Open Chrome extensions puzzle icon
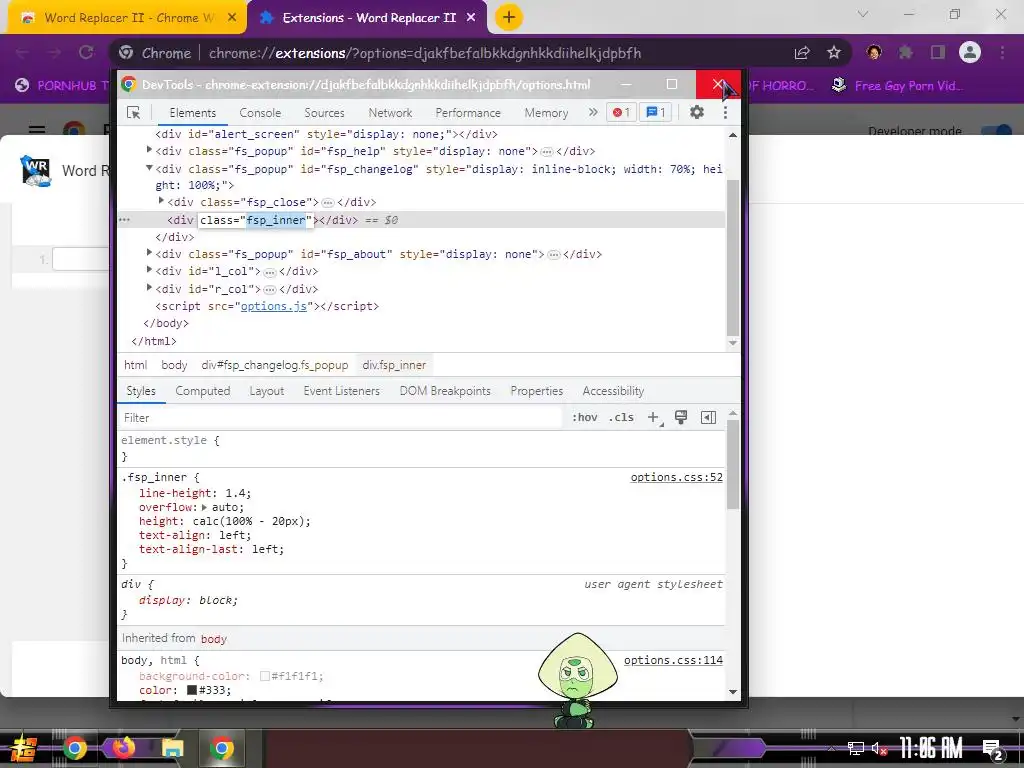Screen dimensions: 1024x768 pyautogui.click(x=905, y=52)
